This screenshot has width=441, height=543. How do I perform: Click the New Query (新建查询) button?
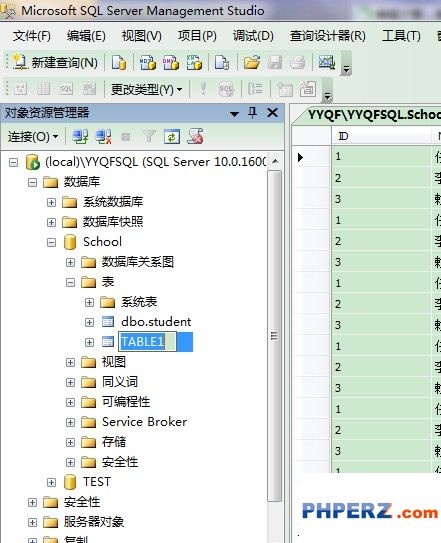pyautogui.click(x=55, y=63)
